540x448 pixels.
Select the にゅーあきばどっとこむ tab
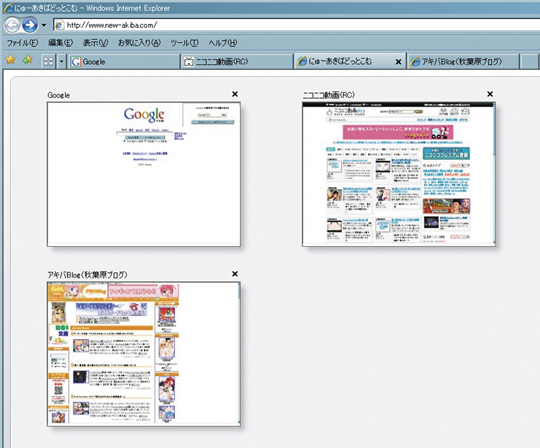[x=350, y=62]
